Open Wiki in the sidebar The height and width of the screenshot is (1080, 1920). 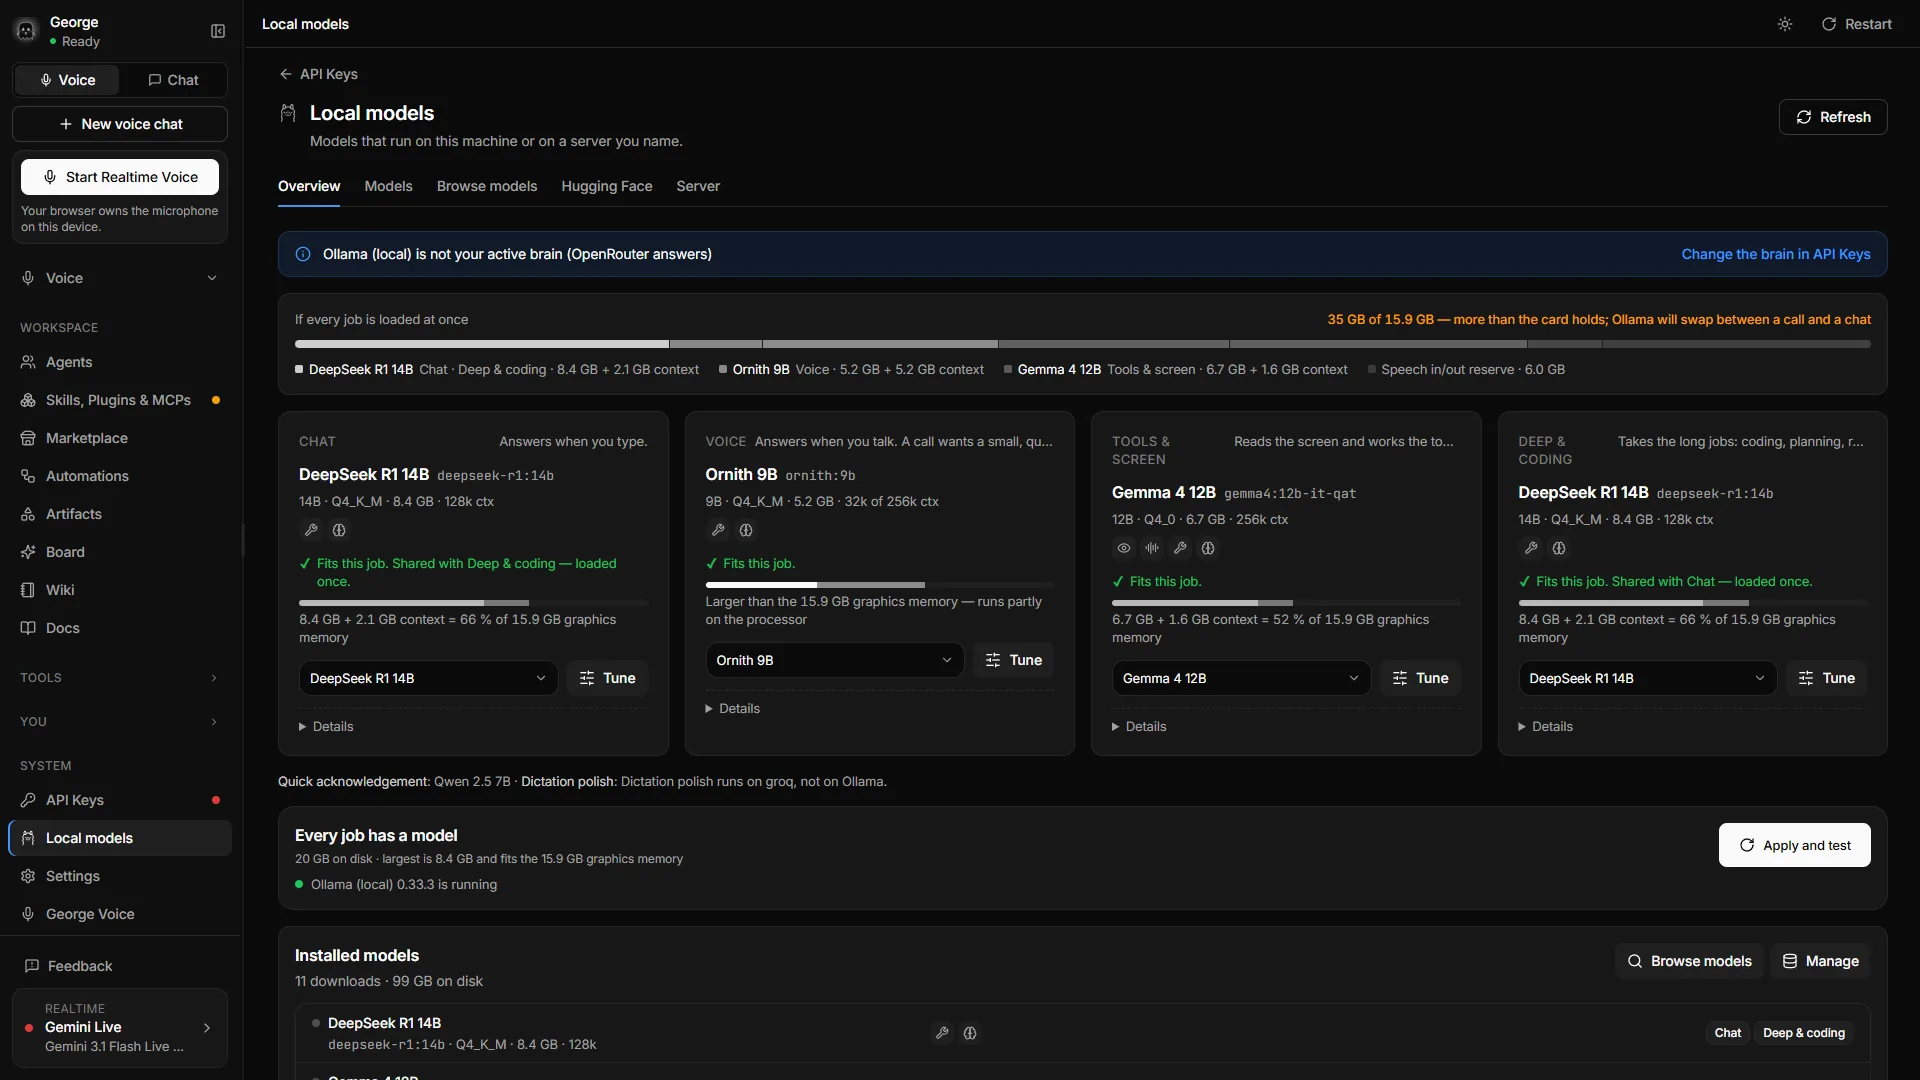pyautogui.click(x=120, y=590)
